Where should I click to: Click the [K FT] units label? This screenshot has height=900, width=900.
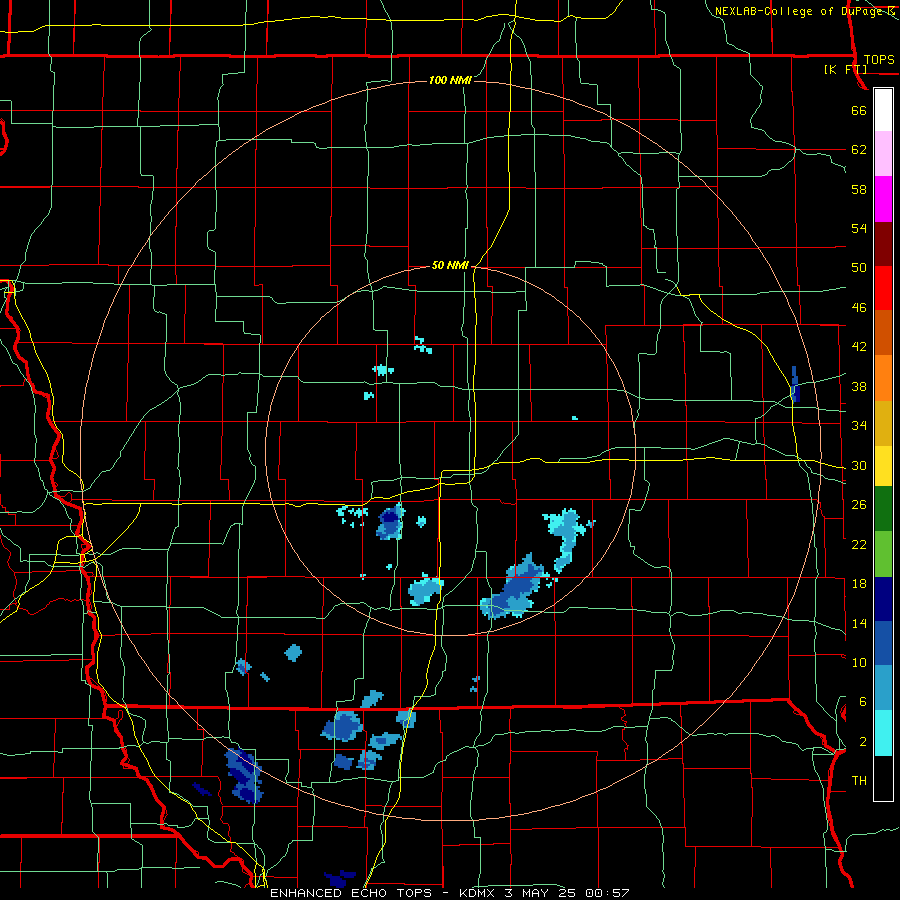point(845,69)
